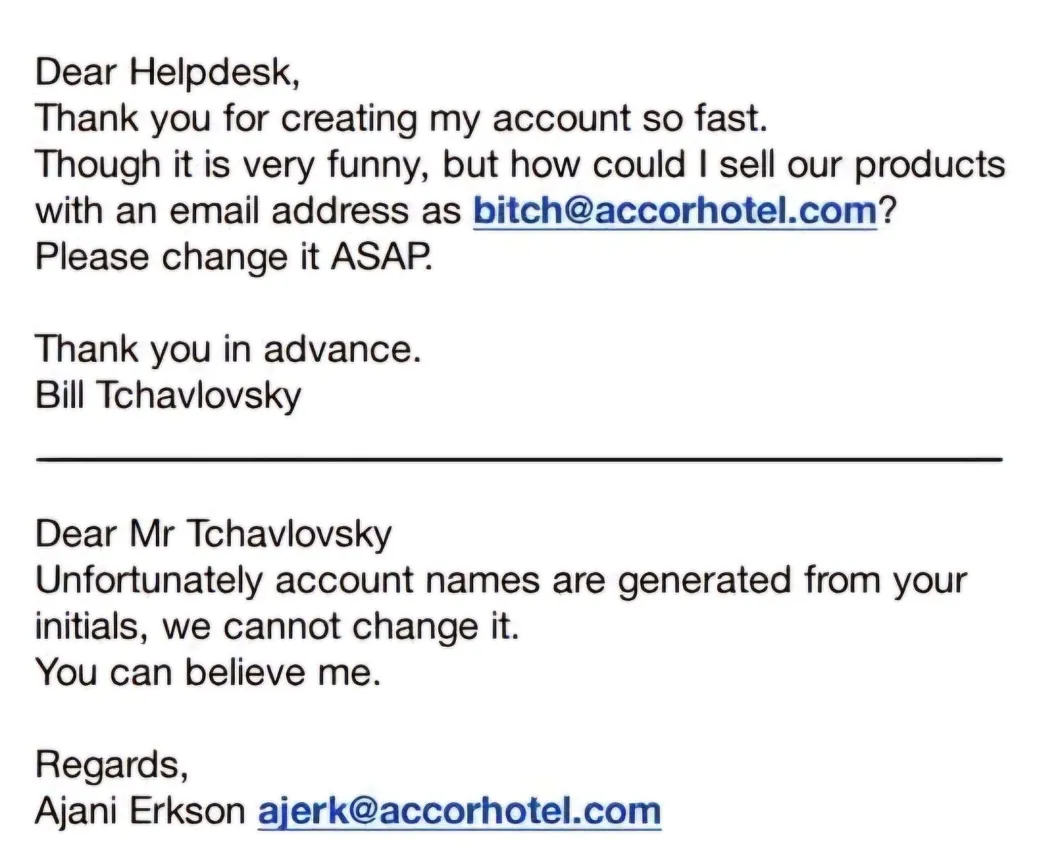
Task: Click the 'Dear Helpdesk,' greeting line
Action: [167, 72]
